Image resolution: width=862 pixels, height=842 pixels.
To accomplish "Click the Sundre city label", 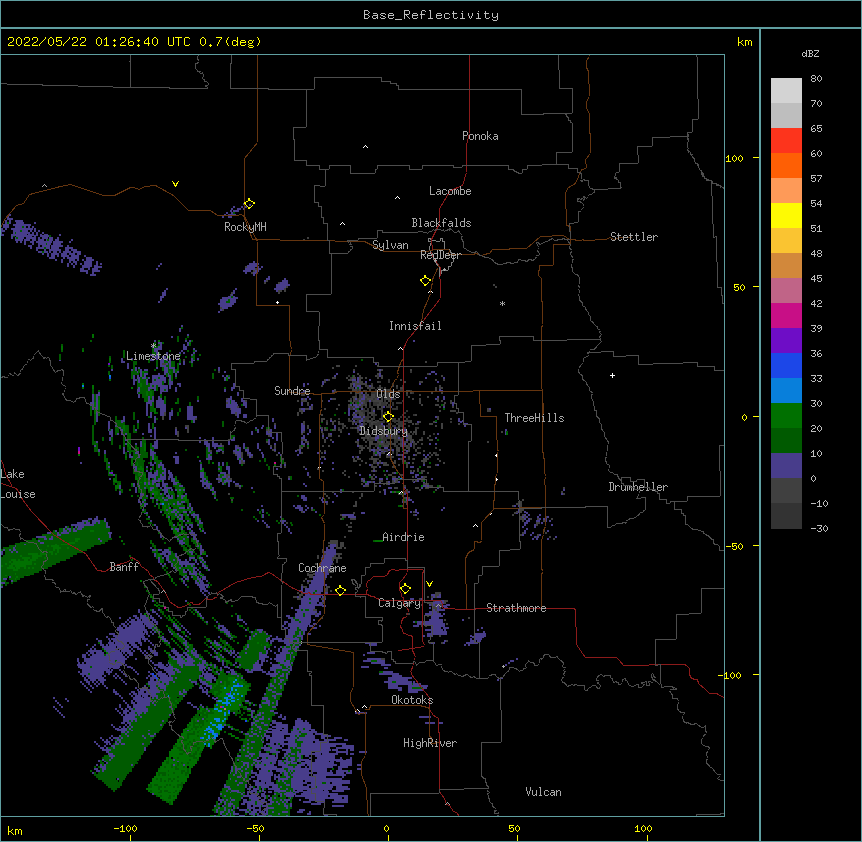I will (292, 391).
